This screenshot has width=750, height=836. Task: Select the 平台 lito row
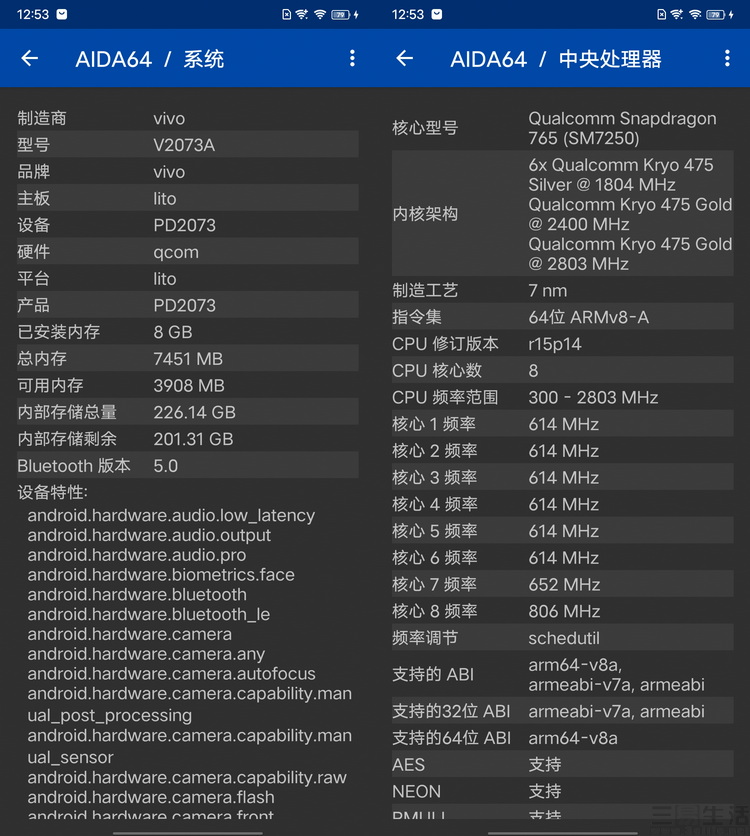[188, 278]
